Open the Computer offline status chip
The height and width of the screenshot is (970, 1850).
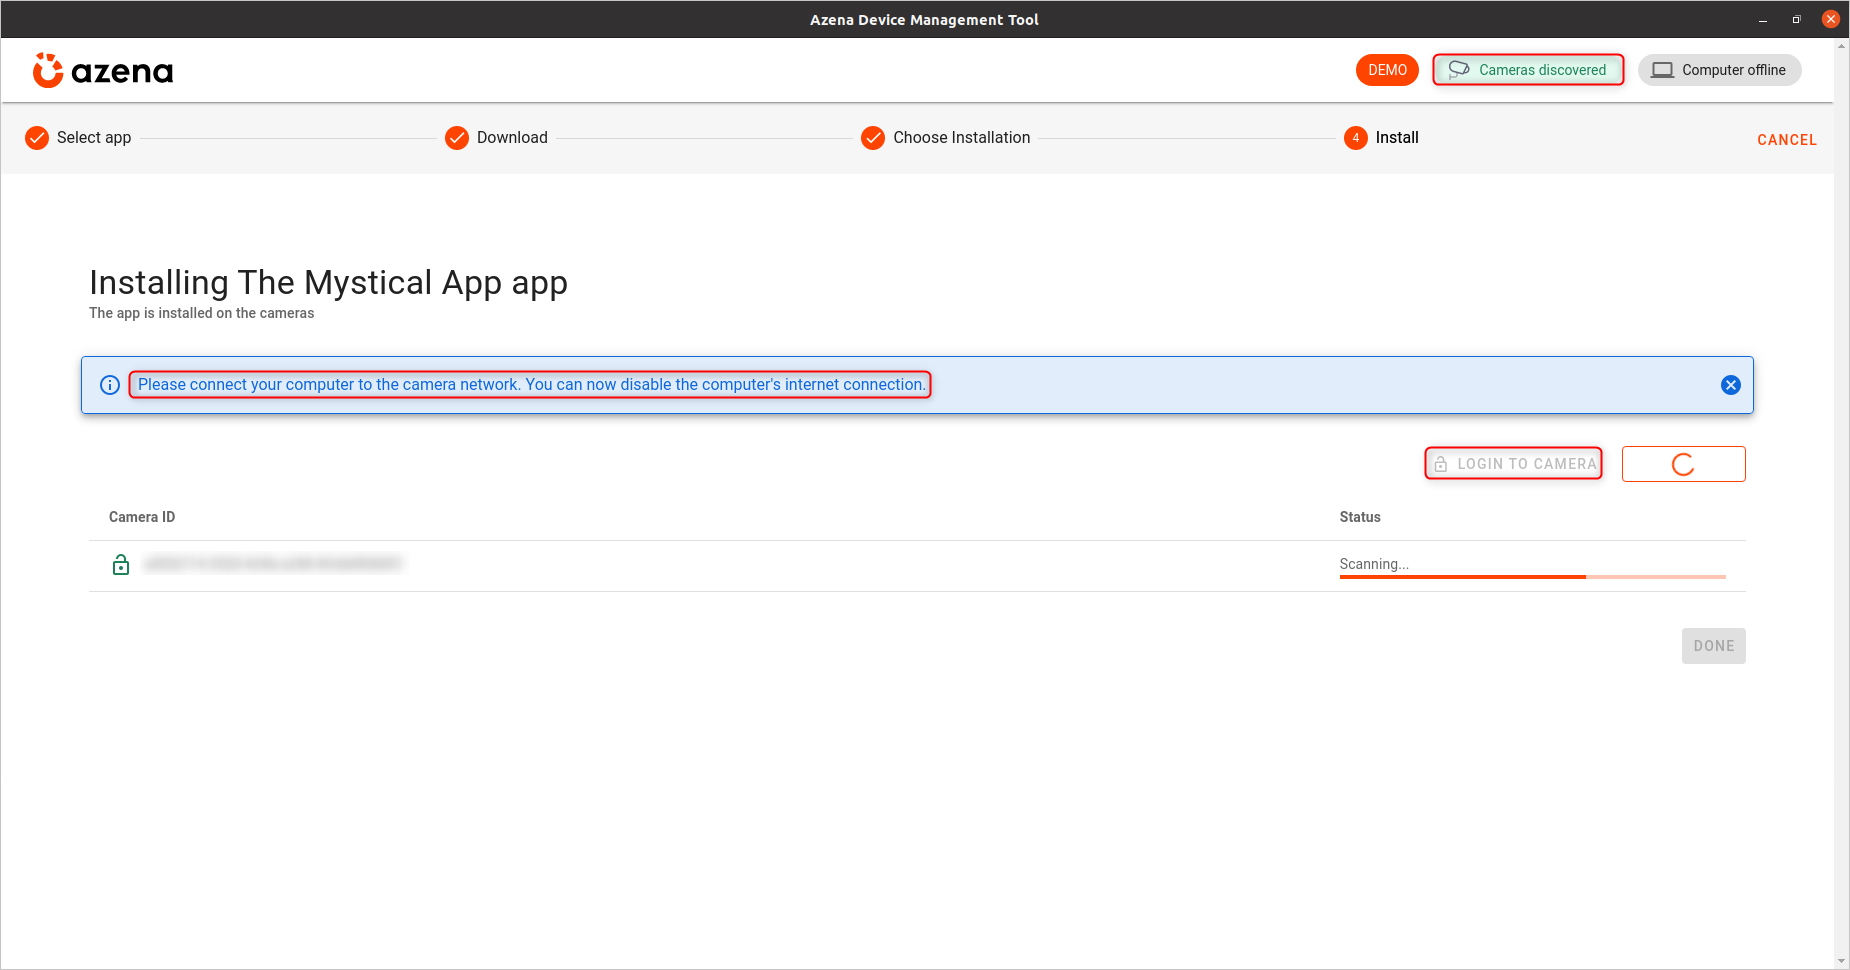1720,70
